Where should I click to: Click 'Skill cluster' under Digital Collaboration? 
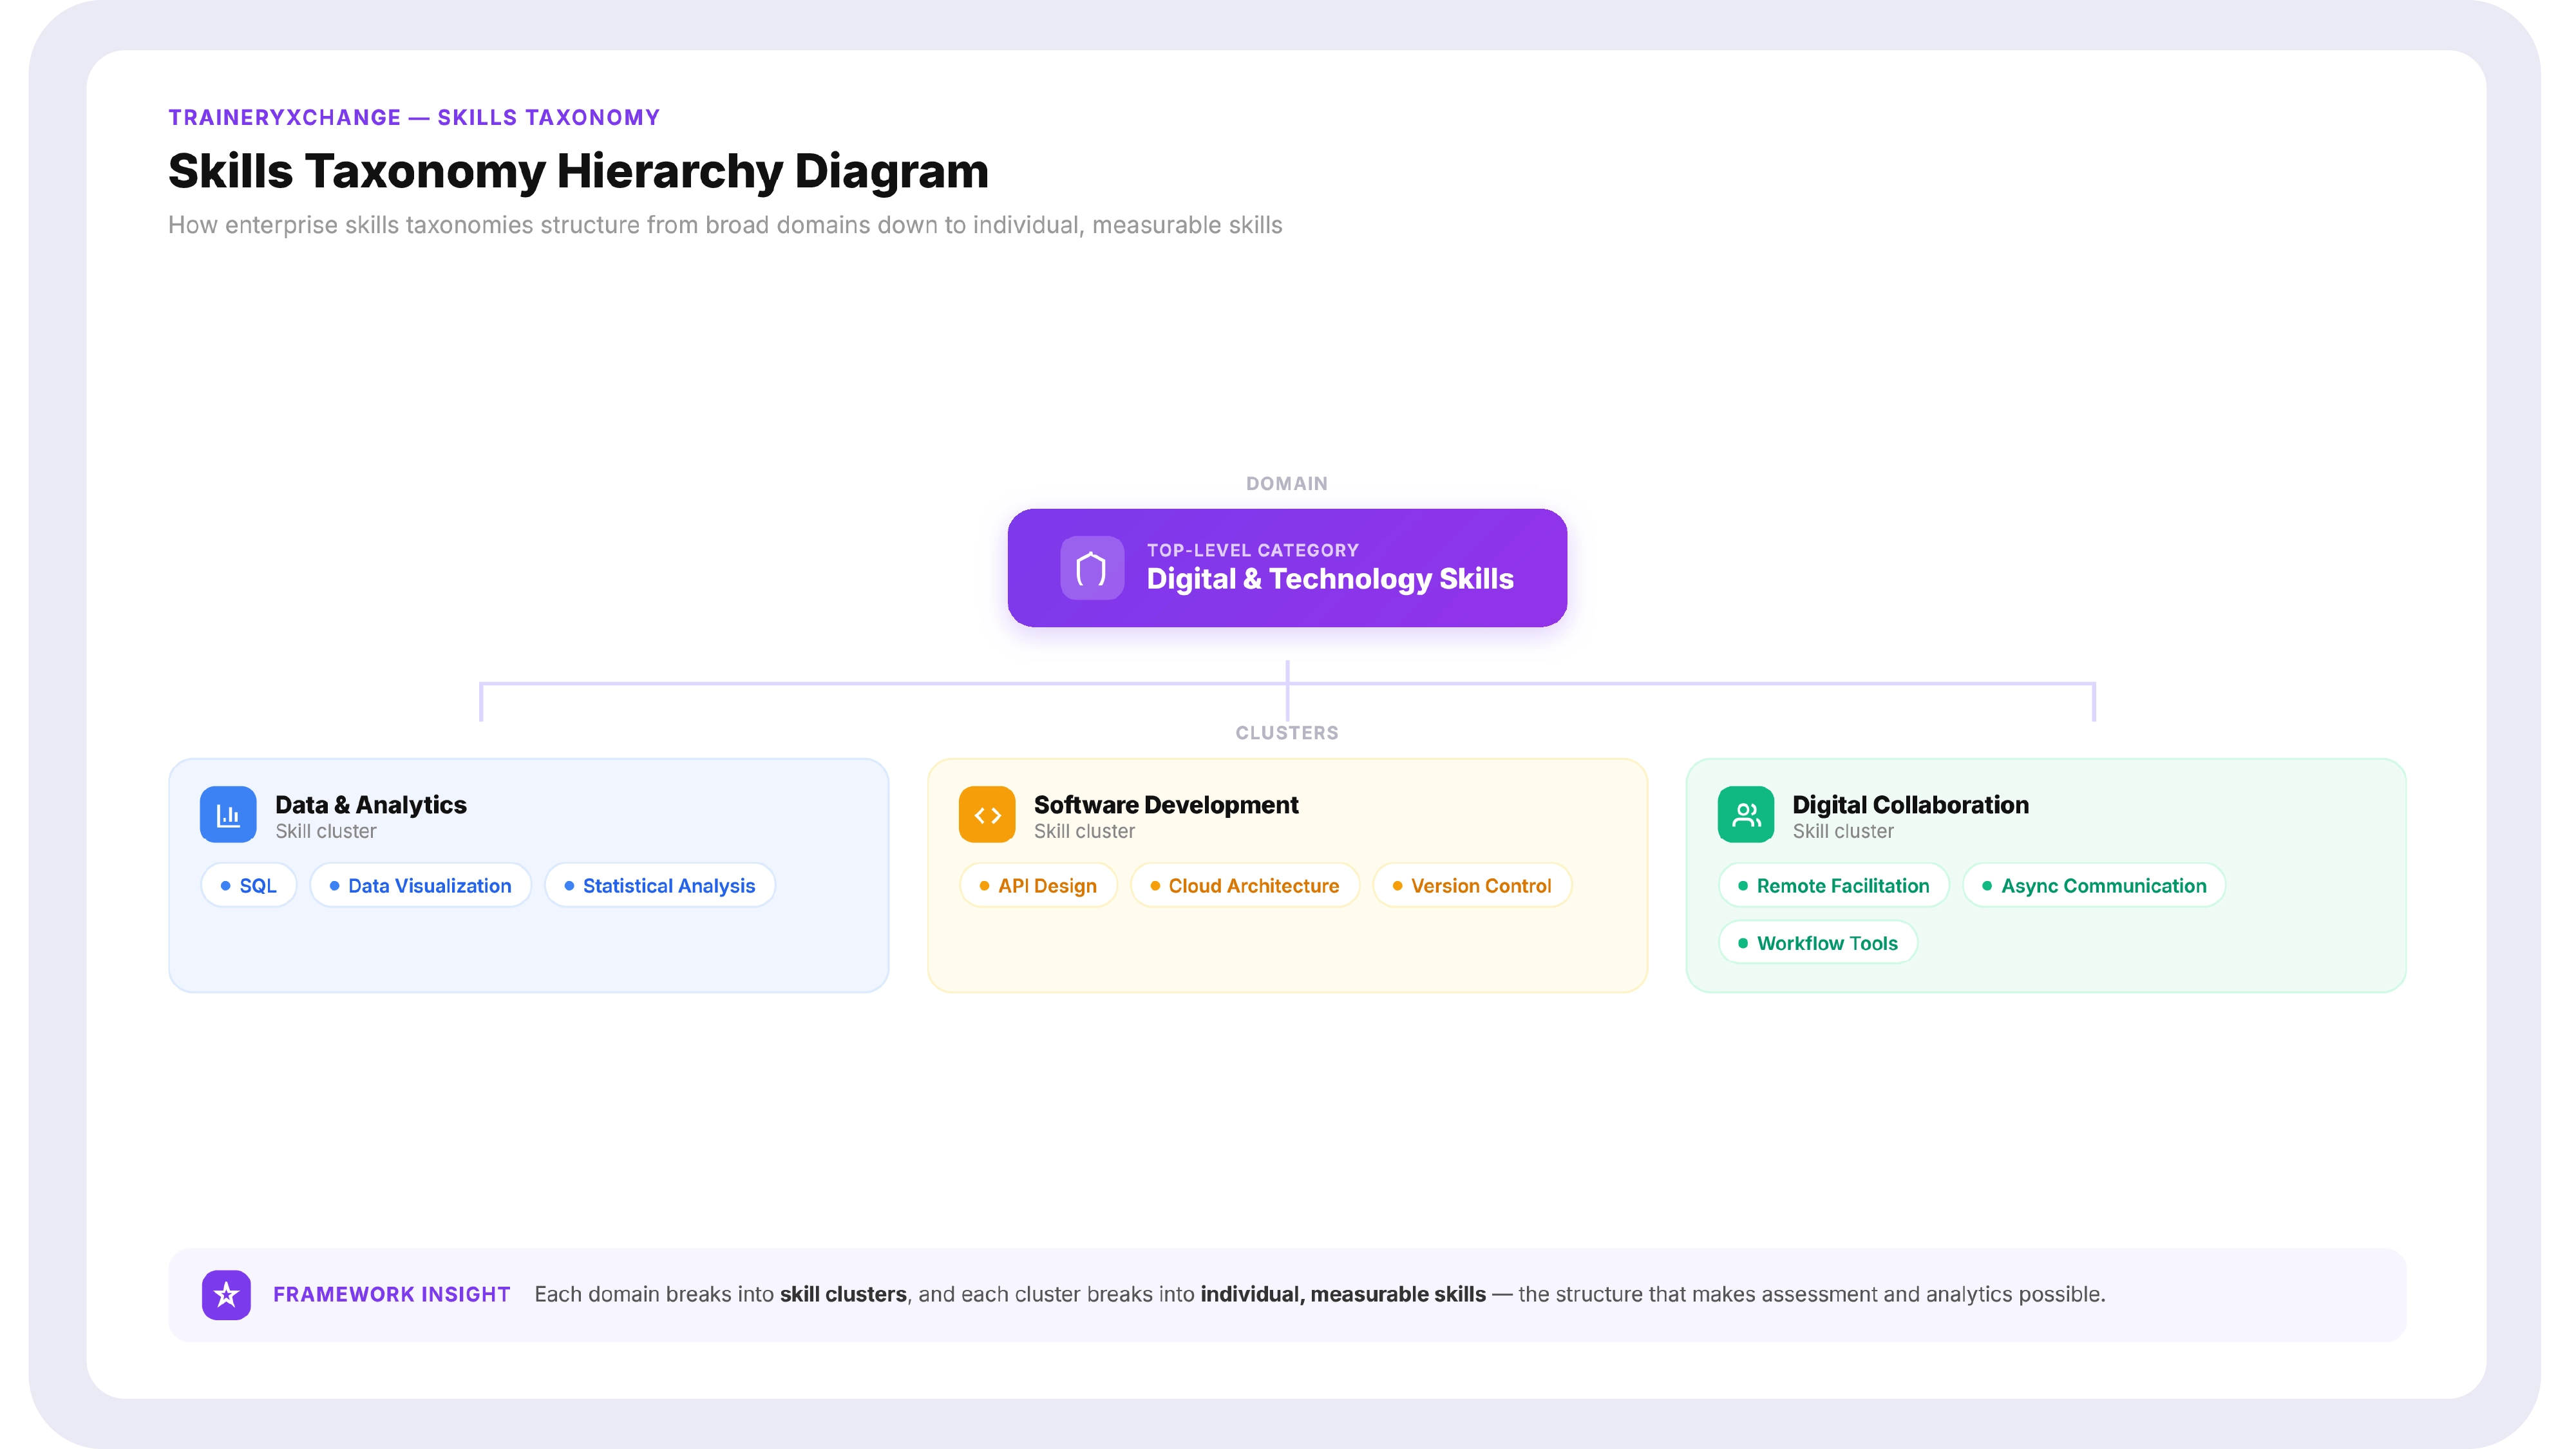[1843, 832]
